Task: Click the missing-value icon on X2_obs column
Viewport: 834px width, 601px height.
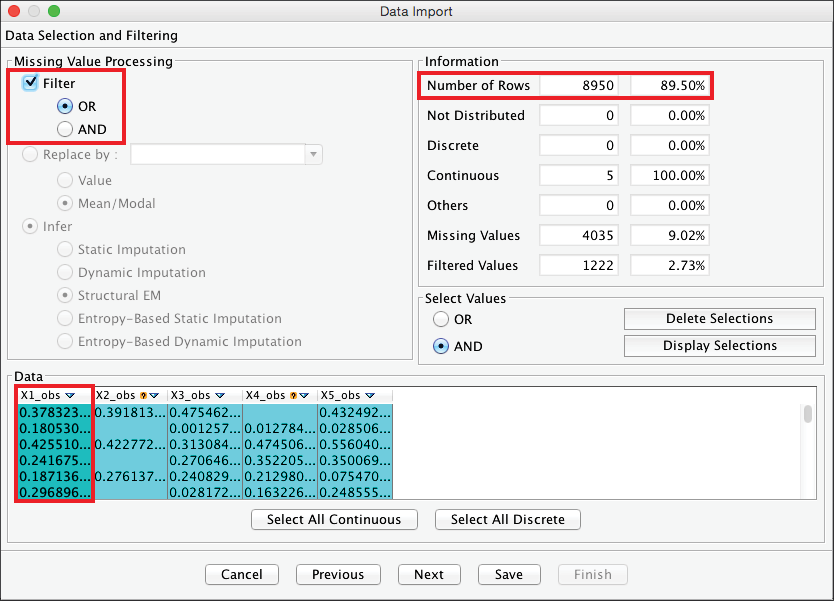Action: [x=144, y=396]
